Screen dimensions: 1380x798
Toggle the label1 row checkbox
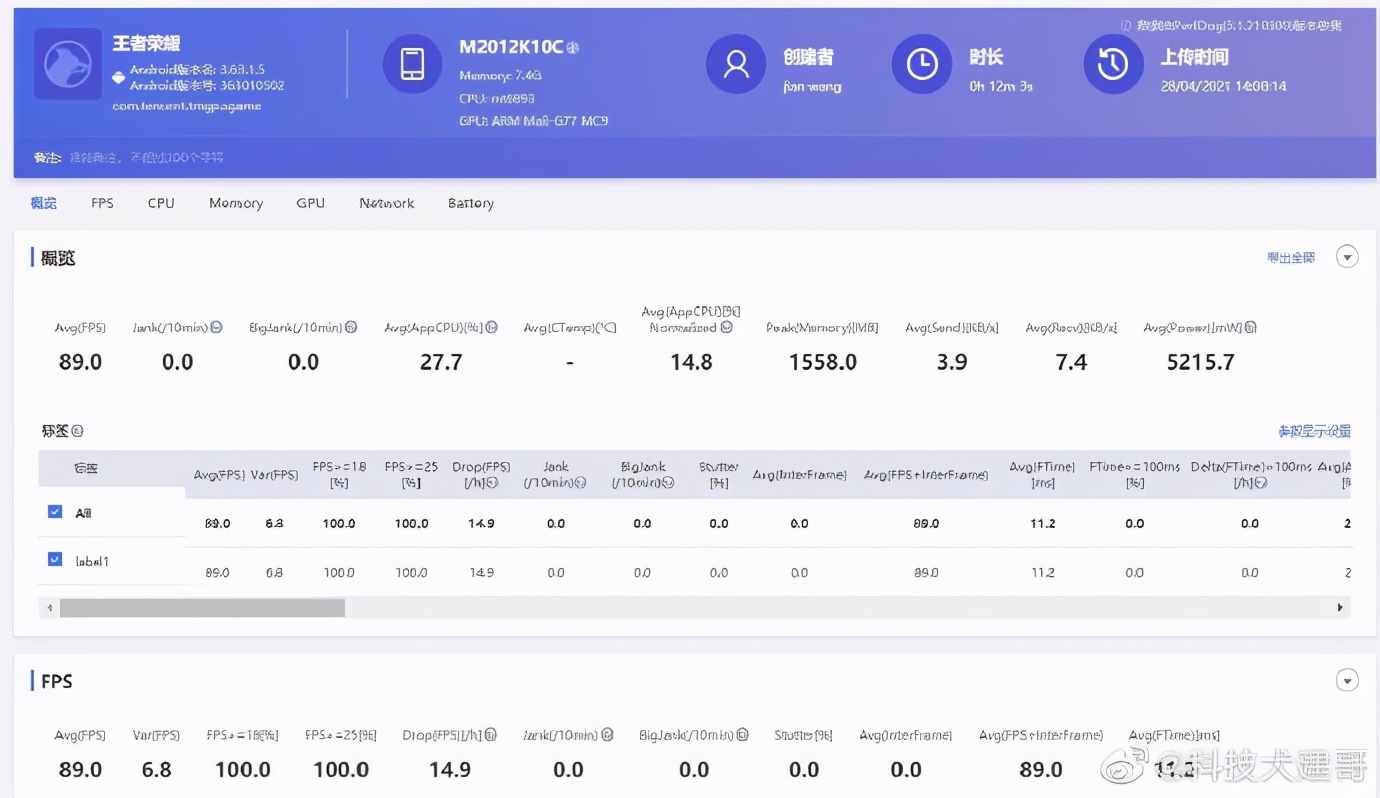tap(55, 560)
